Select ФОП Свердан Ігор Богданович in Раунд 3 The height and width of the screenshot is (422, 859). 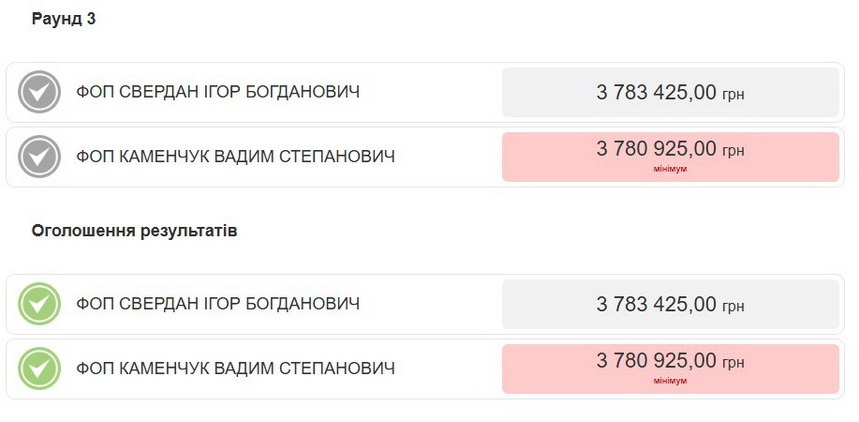point(218,93)
